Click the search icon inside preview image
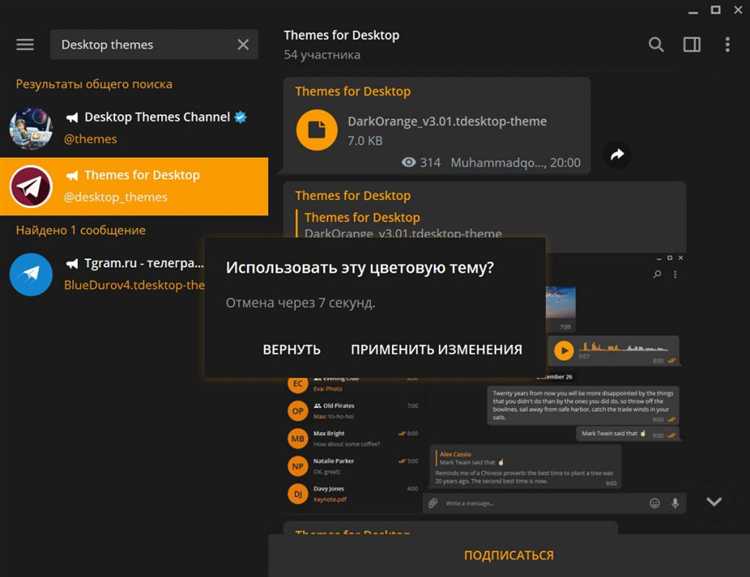Screen dimensions: 750x577 coord(658,274)
